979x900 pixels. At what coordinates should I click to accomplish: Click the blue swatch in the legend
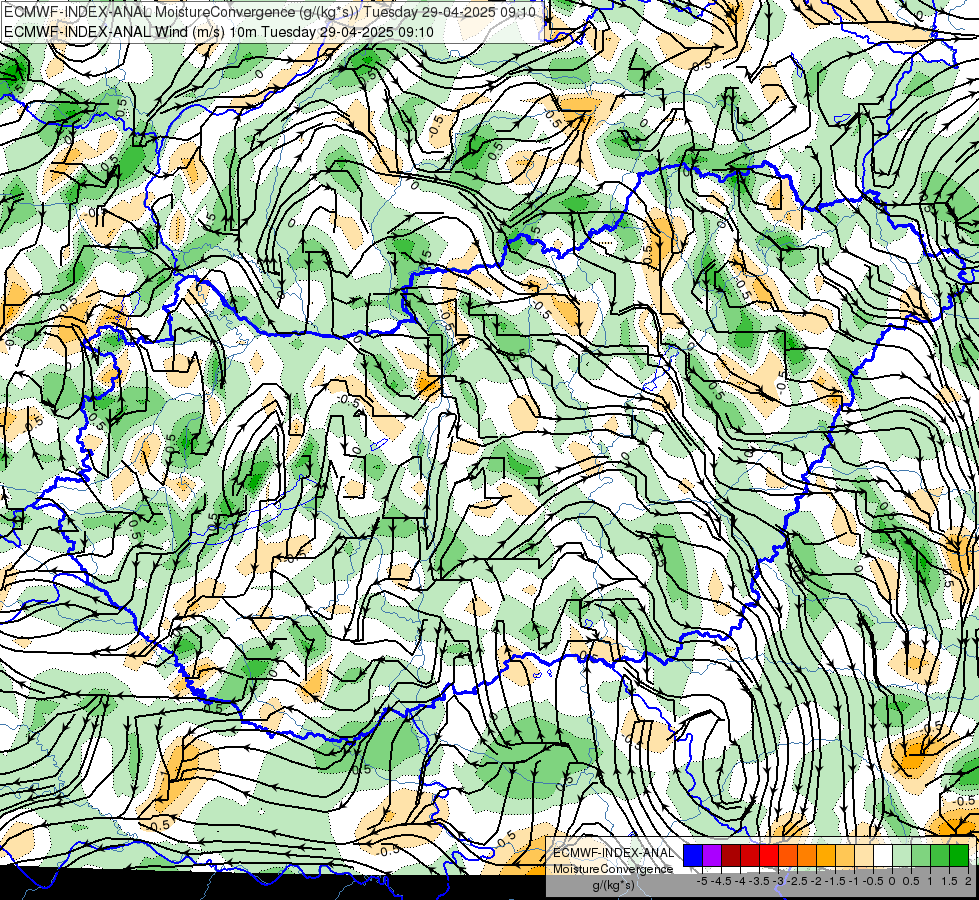point(693,855)
